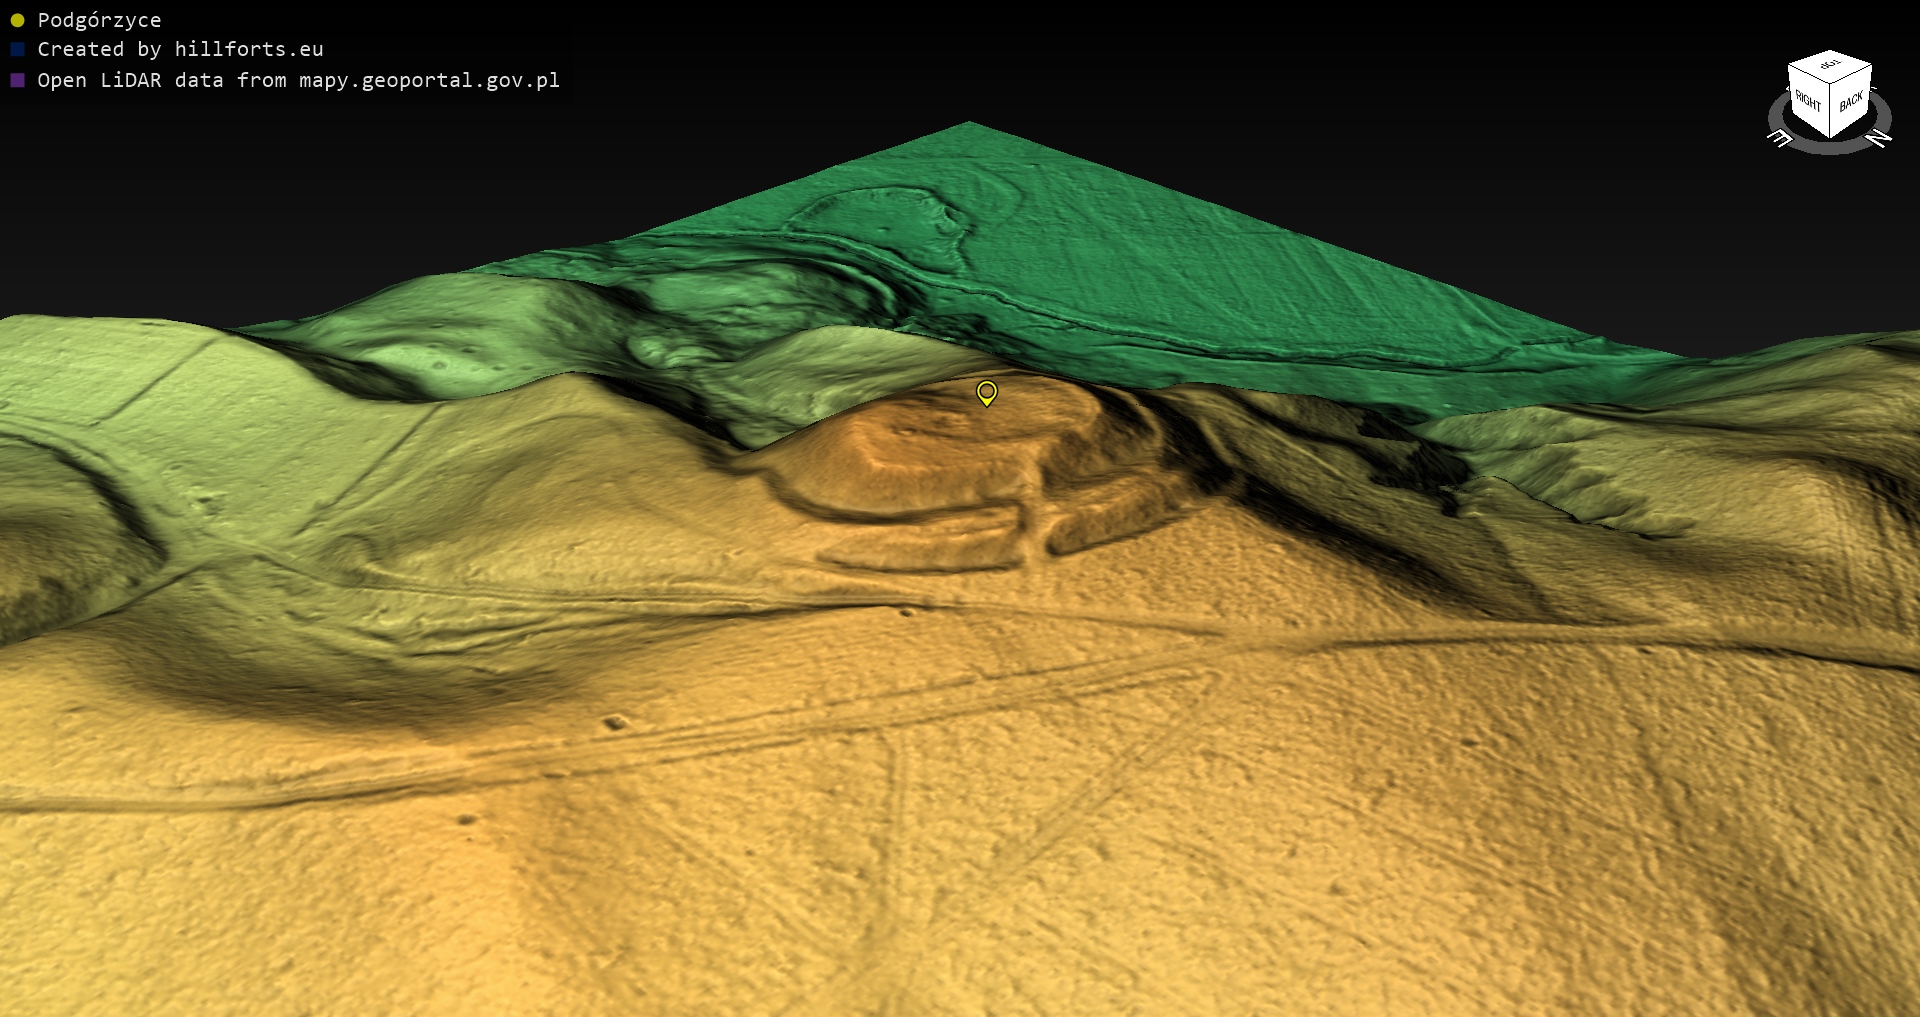Click the yellow location pin on the hillfort

pos(986,392)
